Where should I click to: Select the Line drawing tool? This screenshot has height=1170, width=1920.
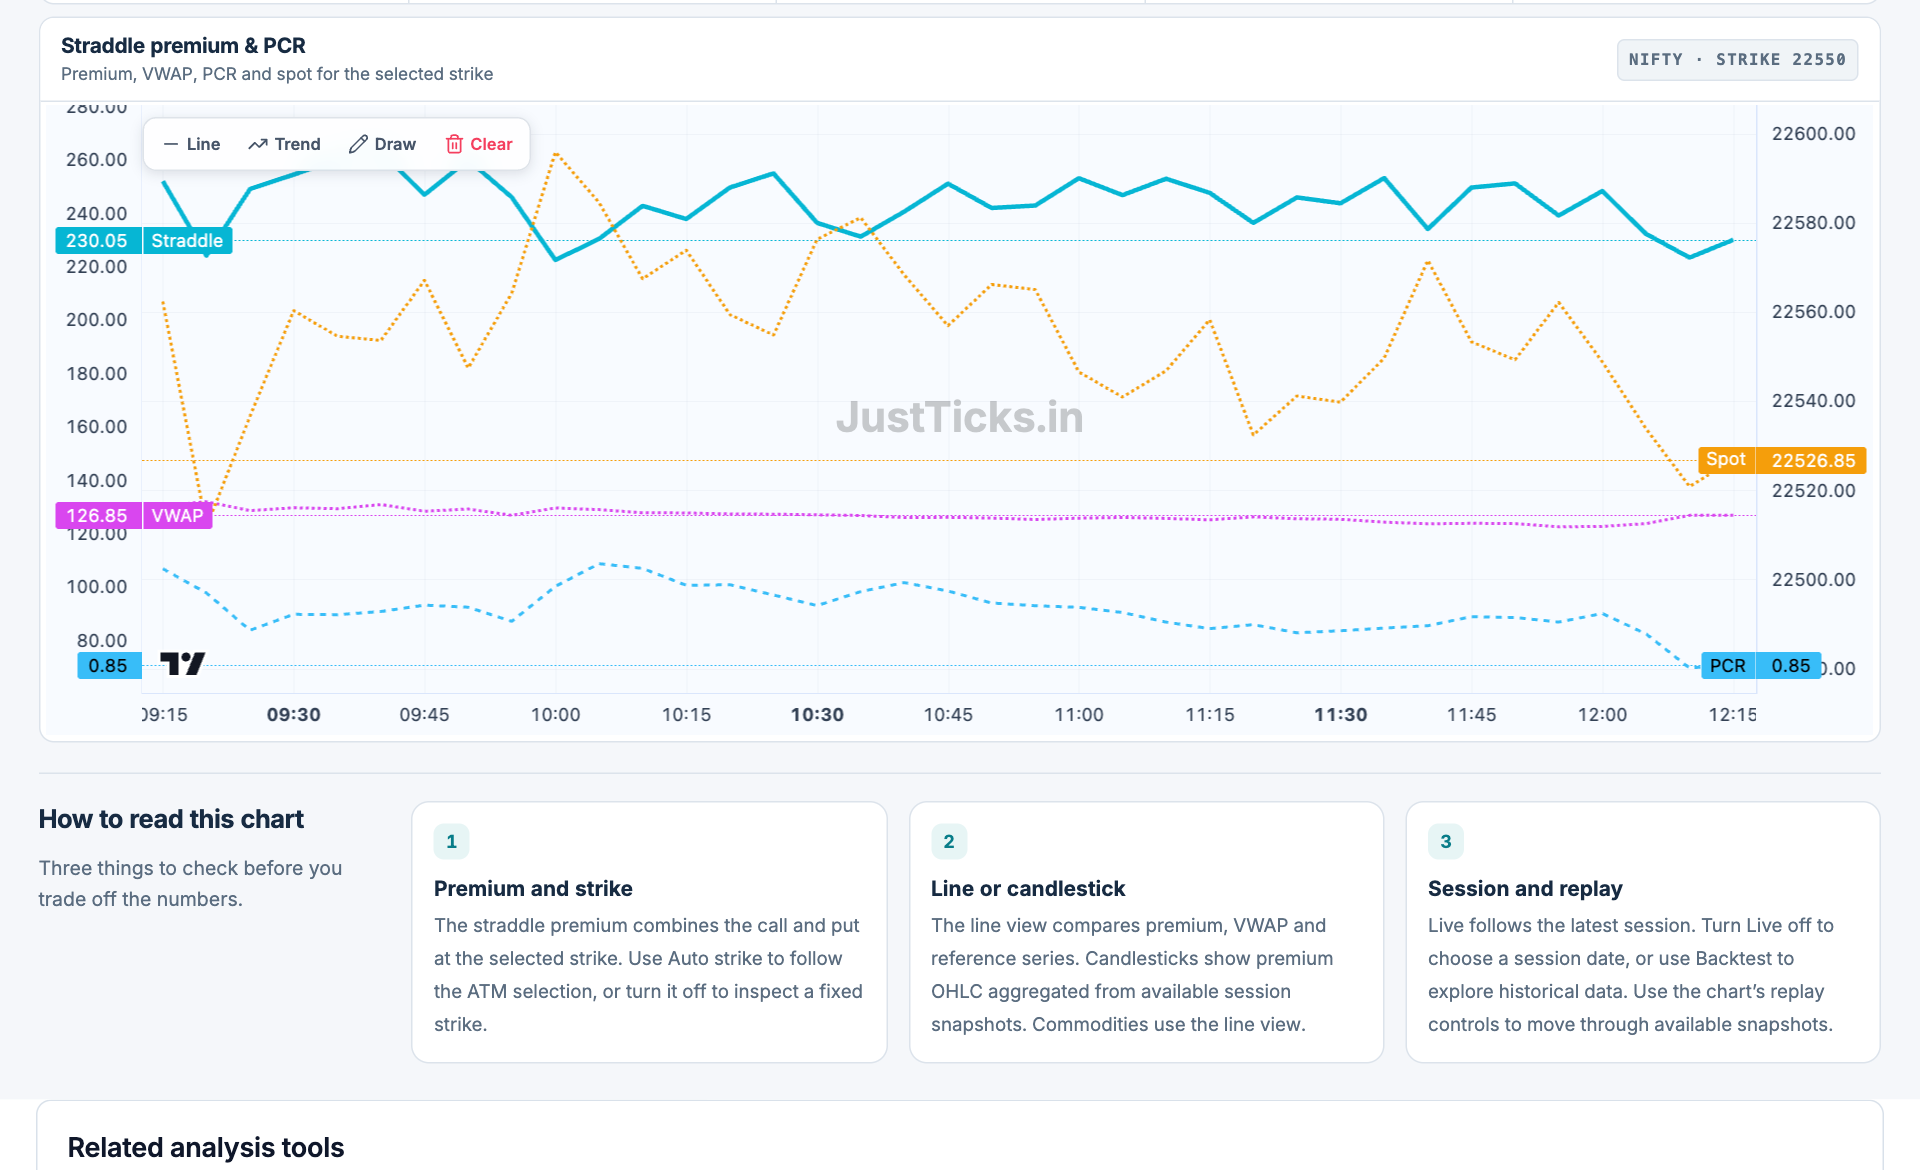pyautogui.click(x=191, y=144)
